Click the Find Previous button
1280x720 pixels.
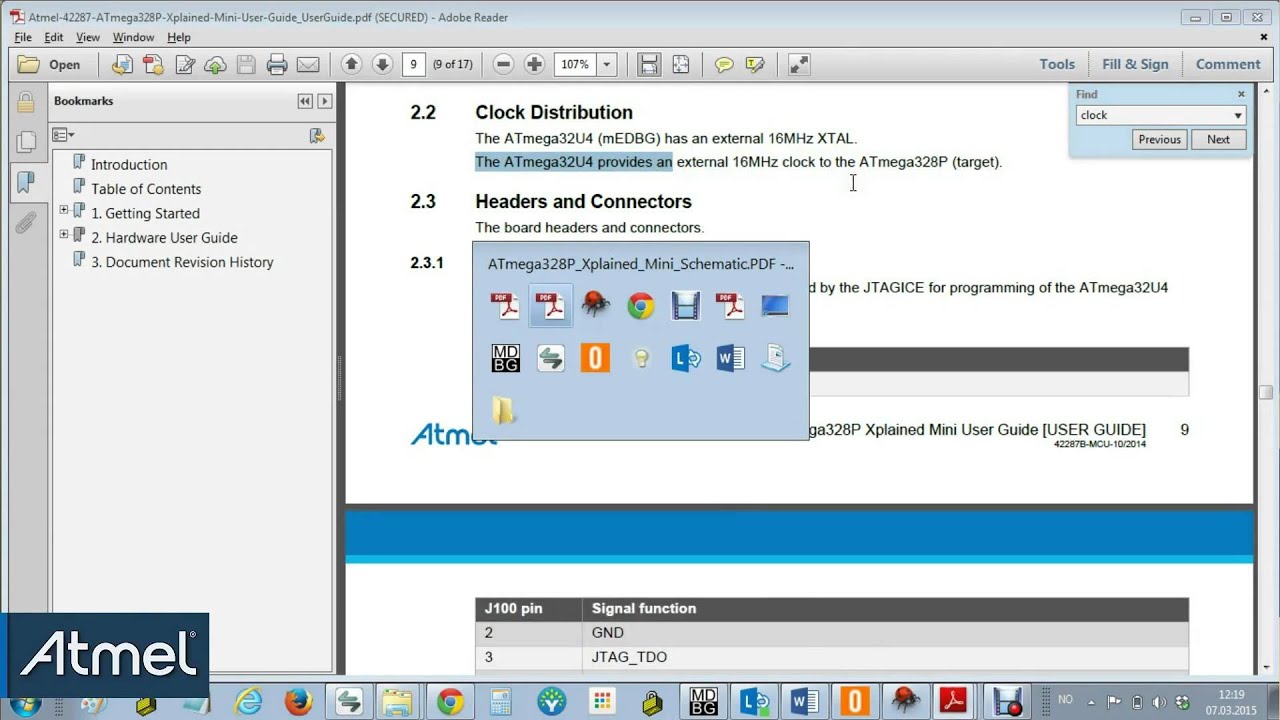tap(1160, 140)
